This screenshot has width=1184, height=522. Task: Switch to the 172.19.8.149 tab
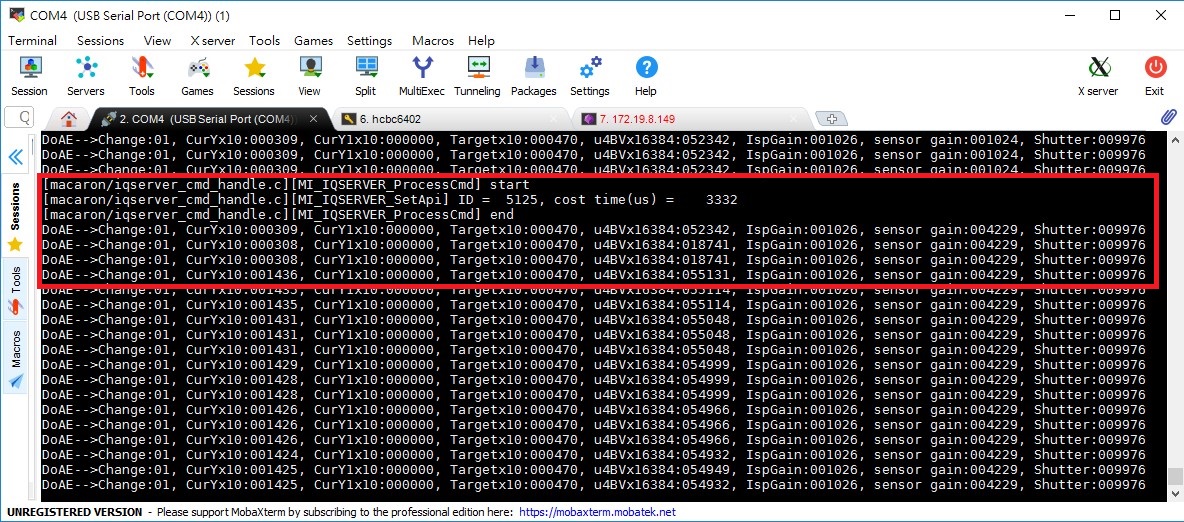tap(629, 119)
